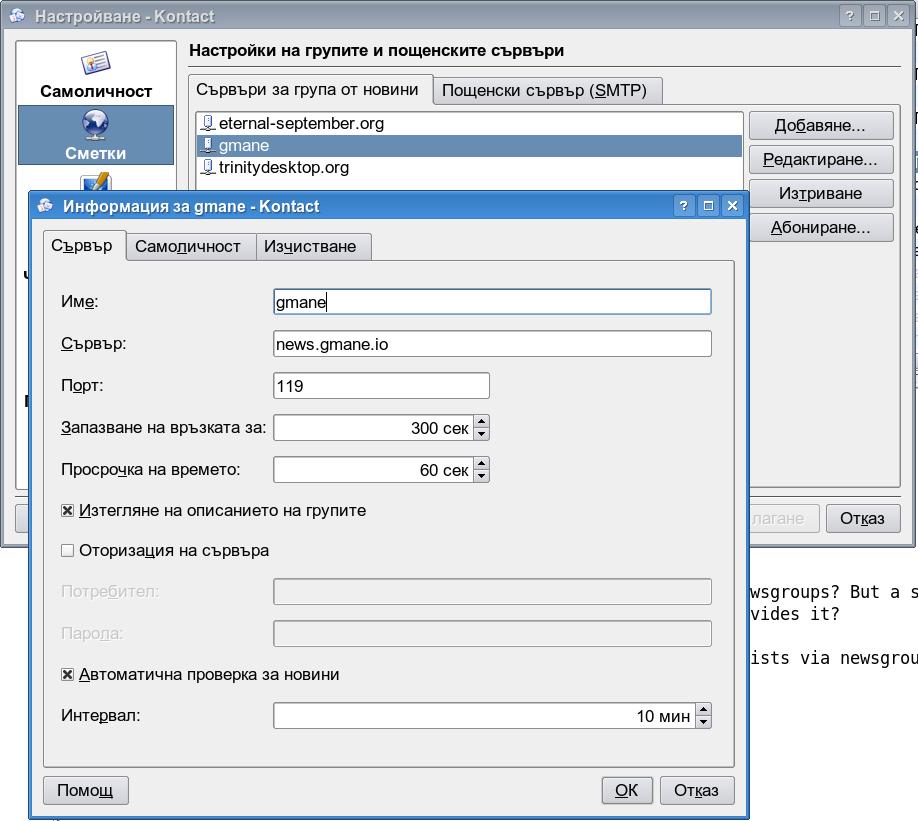The image size is (918, 821).
Task: Open the Kontact icon menu of the Настройване window
Action: (x=17, y=16)
